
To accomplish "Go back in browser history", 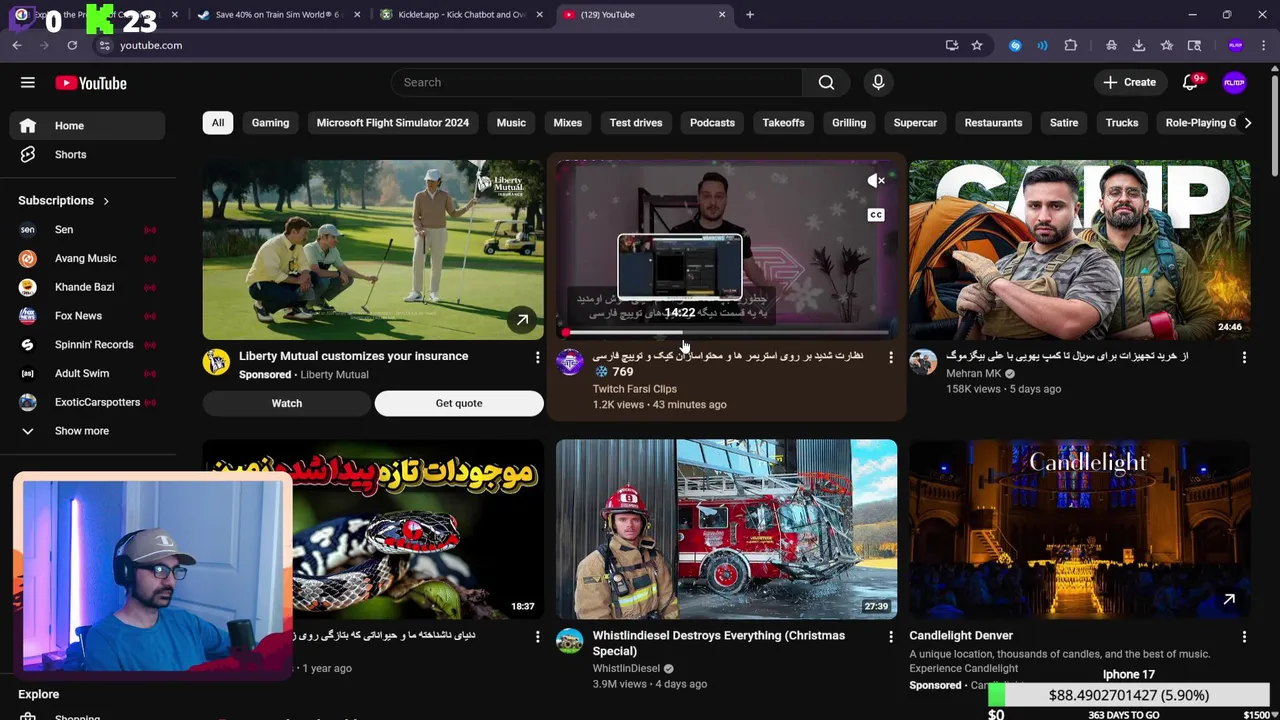I will [x=17, y=45].
